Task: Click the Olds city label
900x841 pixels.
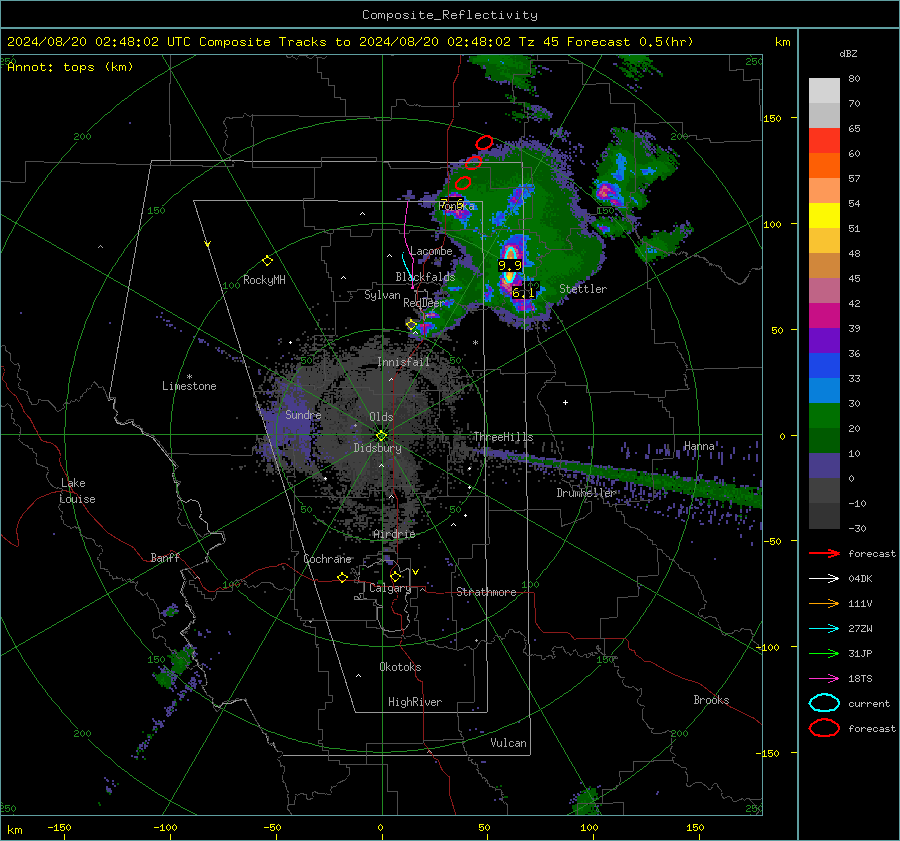Action: click(x=381, y=417)
